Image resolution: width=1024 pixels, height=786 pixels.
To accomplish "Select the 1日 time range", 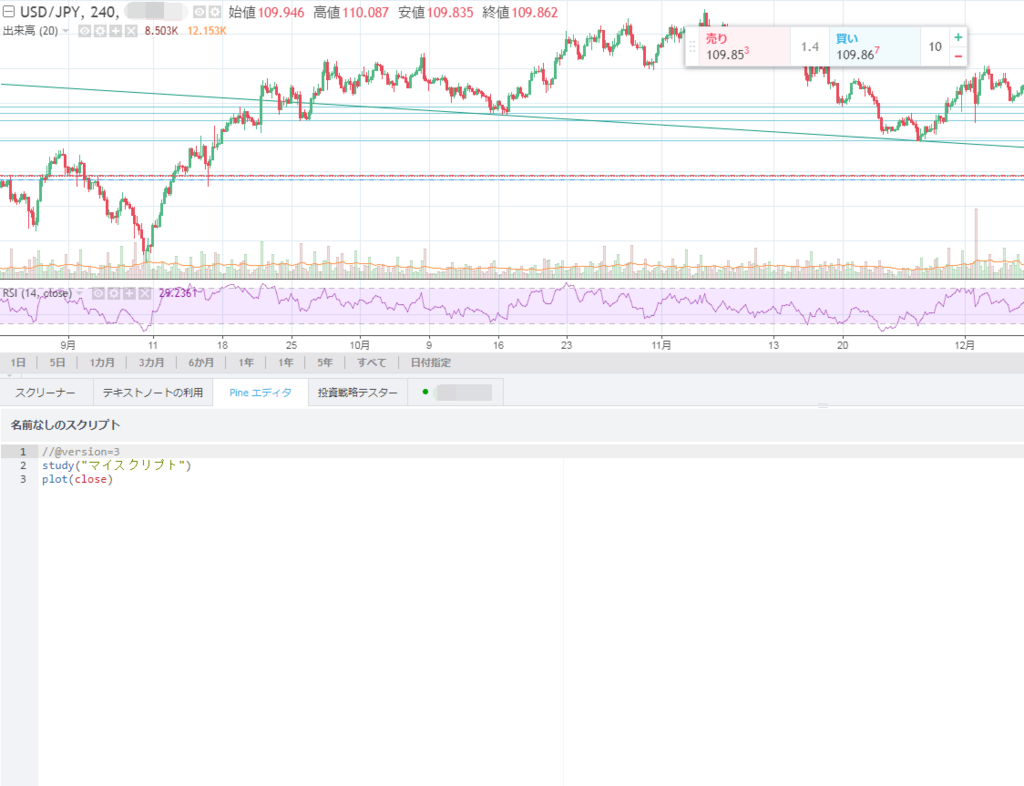I will pos(18,362).
